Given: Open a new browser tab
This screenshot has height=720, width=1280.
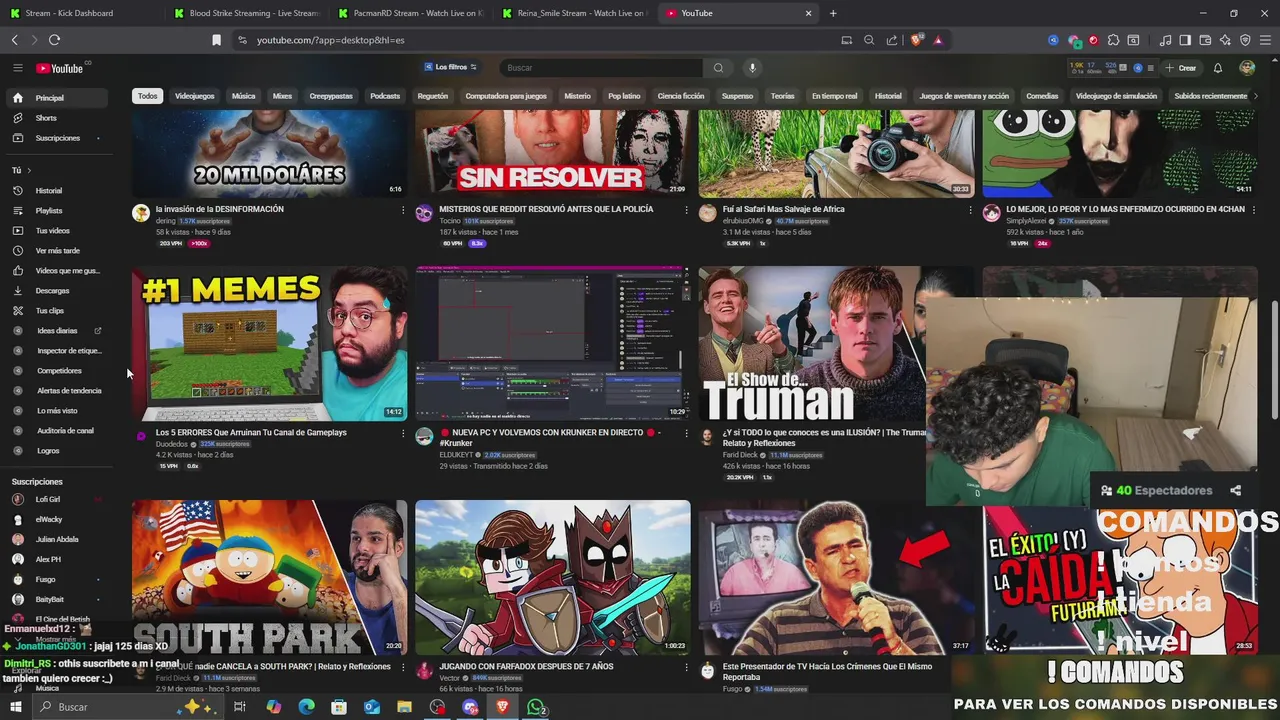Looking at the screenshot, I should (833, 13).
